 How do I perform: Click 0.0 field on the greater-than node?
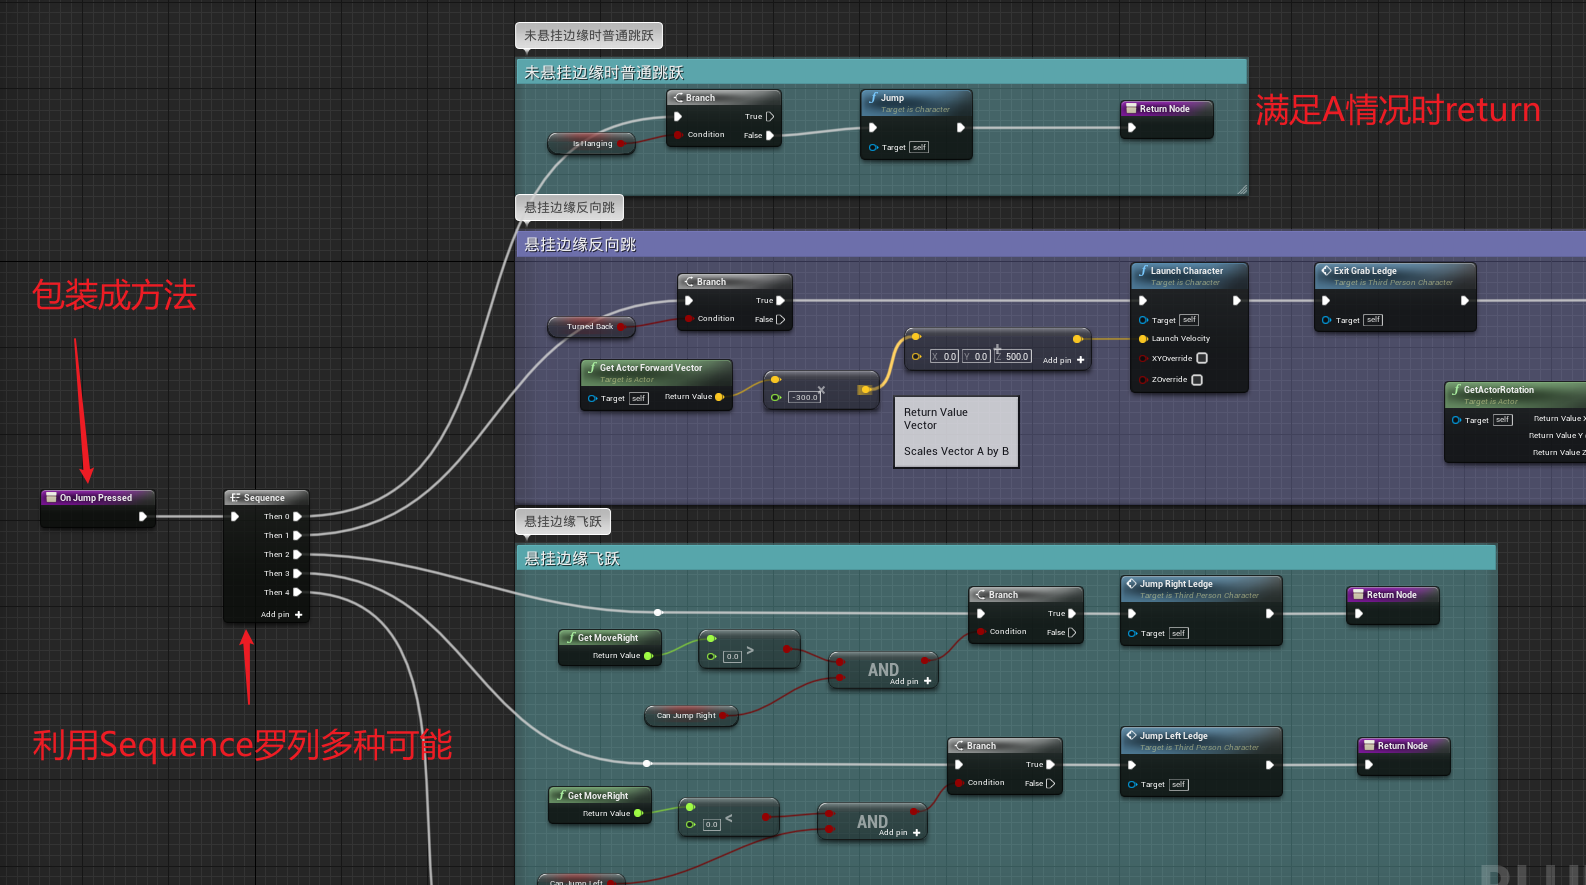pos(732,657)
